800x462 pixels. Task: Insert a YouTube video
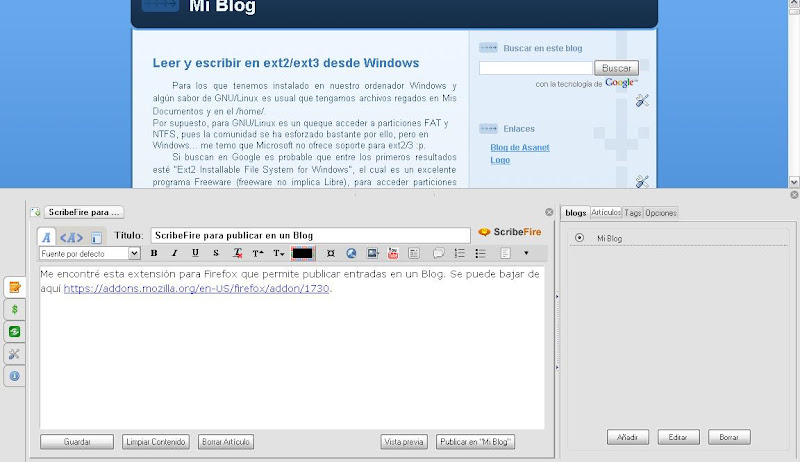(x=393, y=253)
